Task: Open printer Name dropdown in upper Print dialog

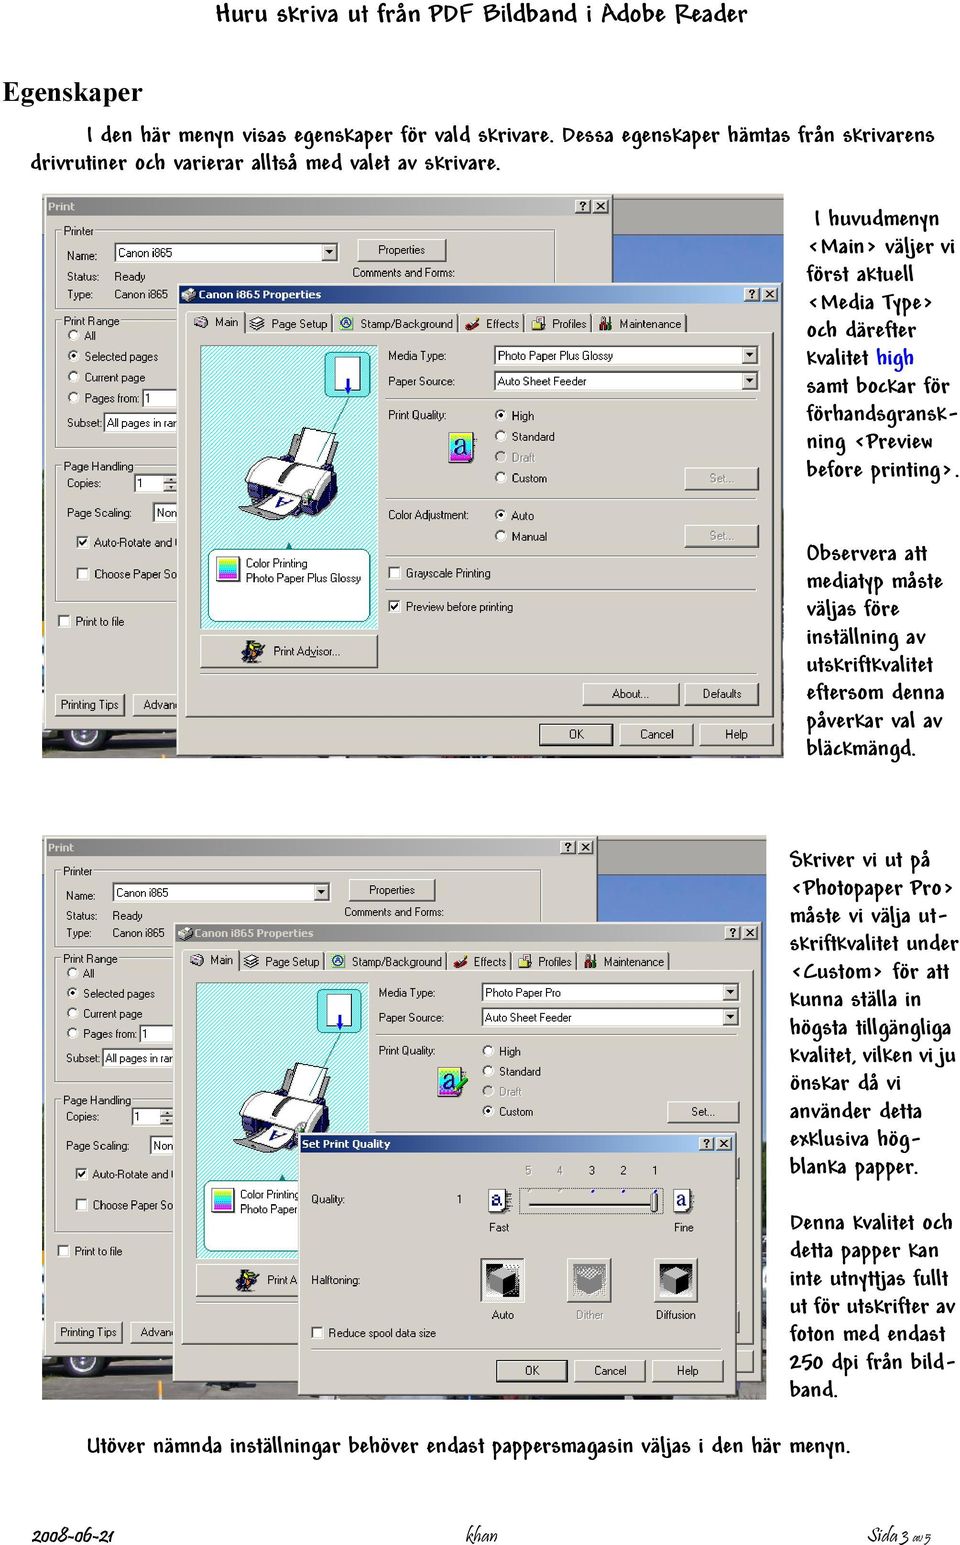Action: click(330, 253)
